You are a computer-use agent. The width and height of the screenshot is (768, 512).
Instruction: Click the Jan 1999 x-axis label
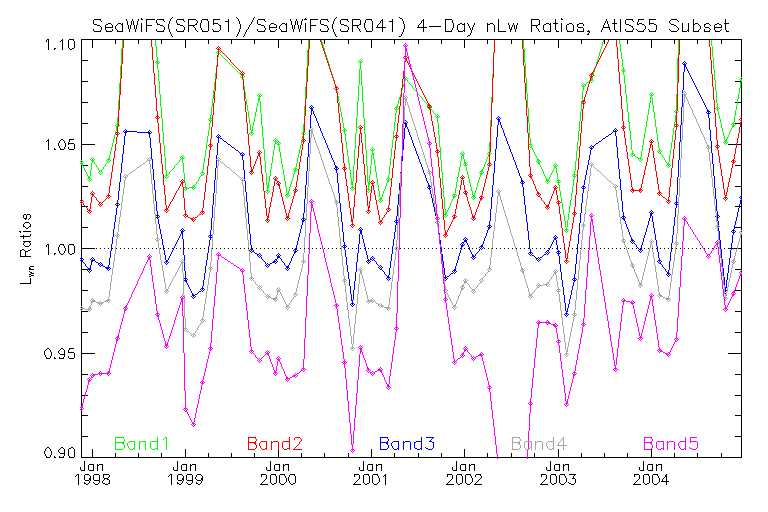click(x=185, y=473)
